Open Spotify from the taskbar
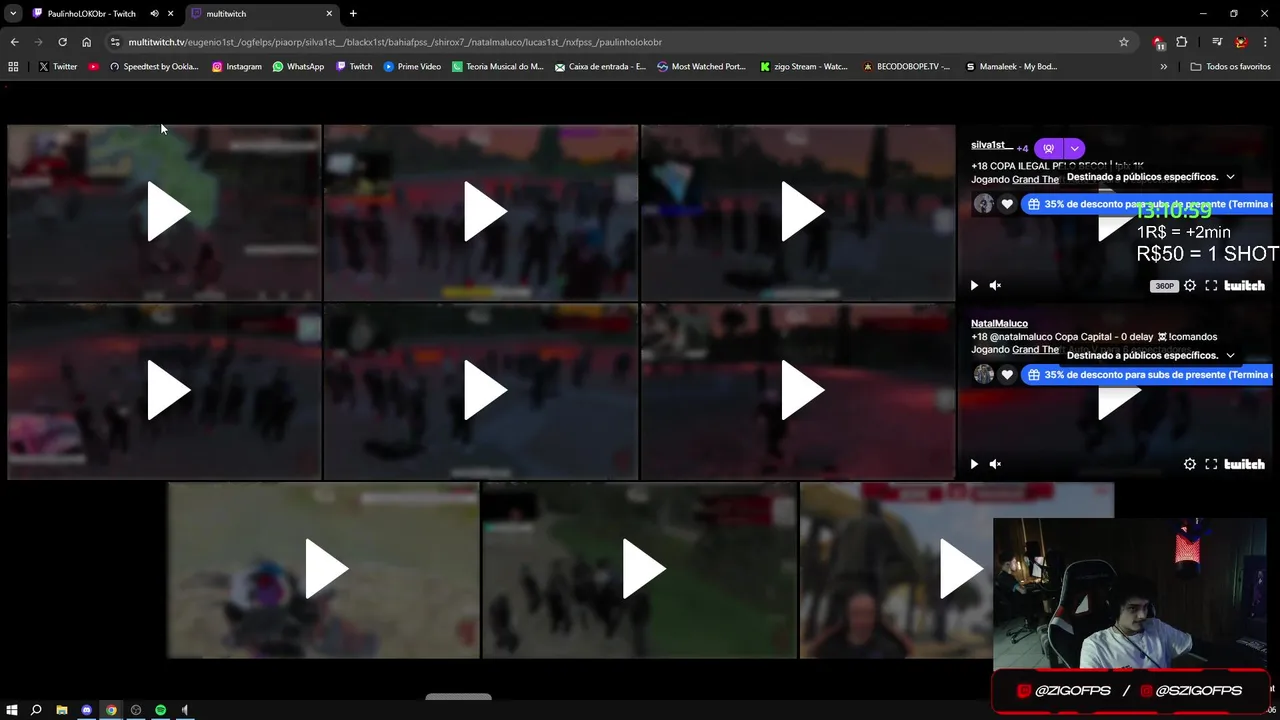 point(161,710)
